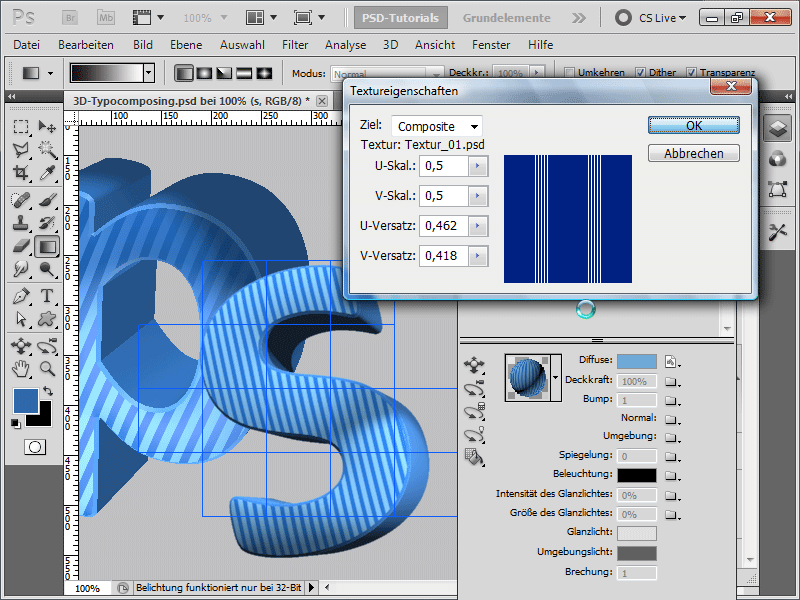The height and width of the screenshot is (600, 800).
Task: Open the Ebene menu
Action: pyautogui.click(x=186, y=45)
